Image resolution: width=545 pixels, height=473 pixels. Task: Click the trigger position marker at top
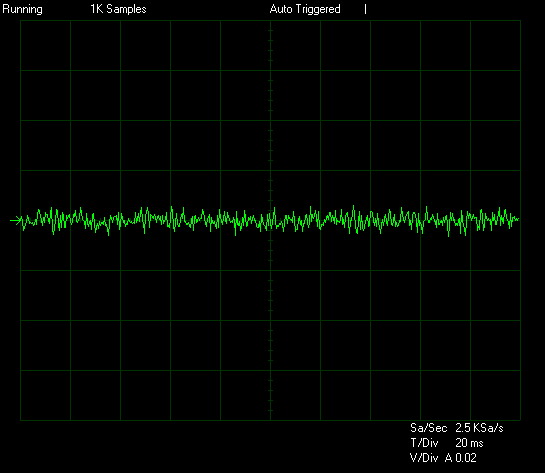point(365,9)
